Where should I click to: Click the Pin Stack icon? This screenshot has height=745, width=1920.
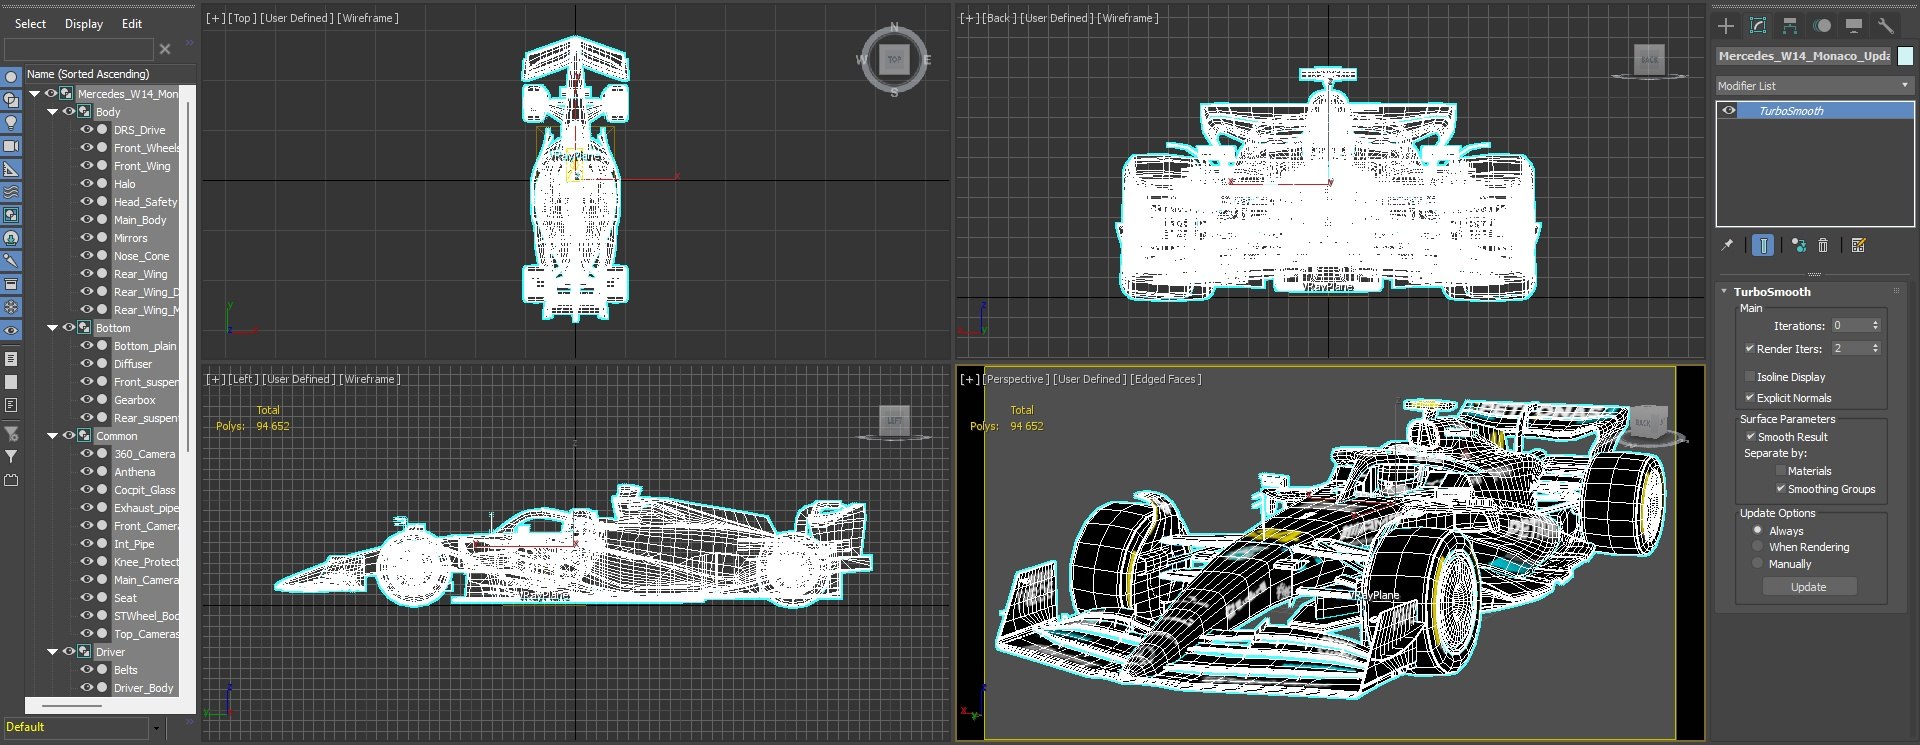pos(1727,245)
